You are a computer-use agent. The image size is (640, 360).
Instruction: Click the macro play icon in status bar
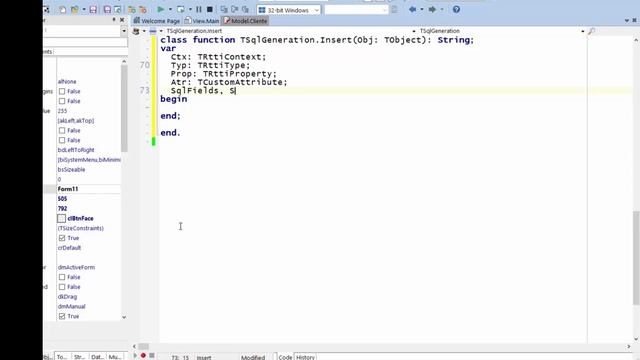click(135, 356)
